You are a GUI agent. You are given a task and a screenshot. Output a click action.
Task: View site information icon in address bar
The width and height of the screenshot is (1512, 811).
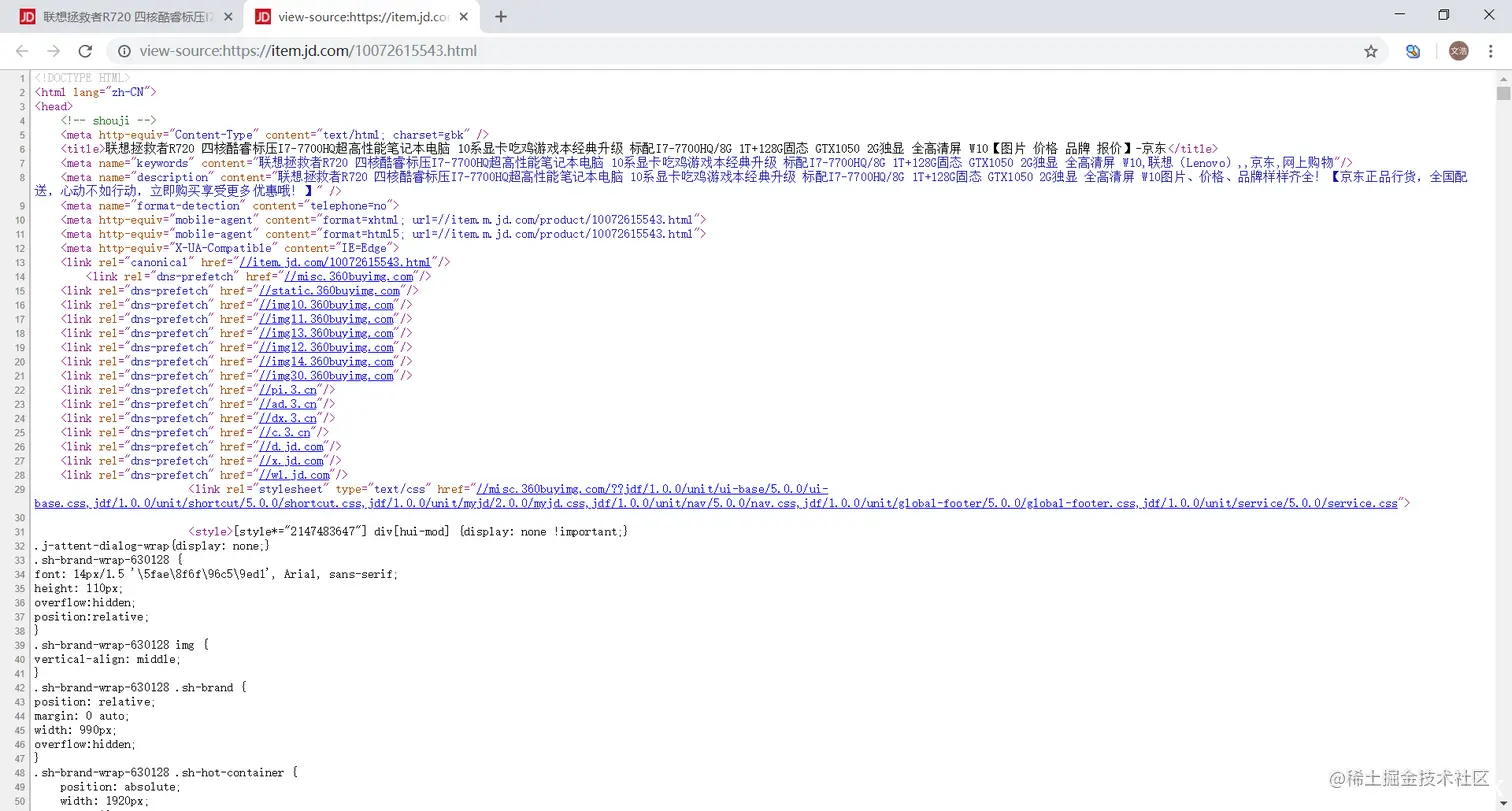125,51
